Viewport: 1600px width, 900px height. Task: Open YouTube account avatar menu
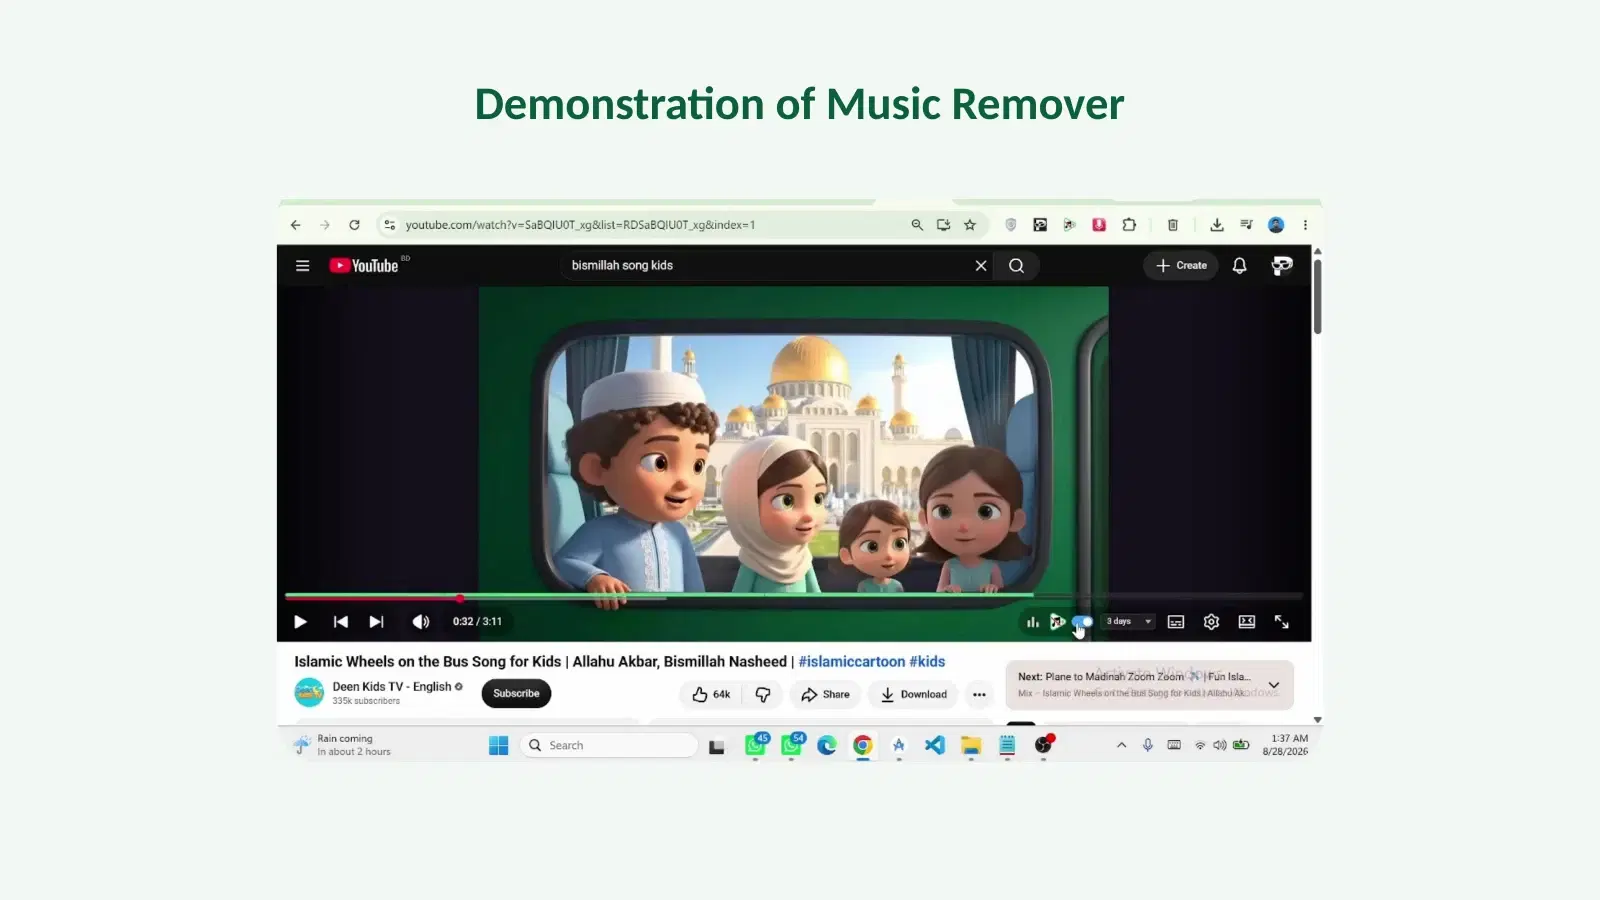pos(1282,265)
